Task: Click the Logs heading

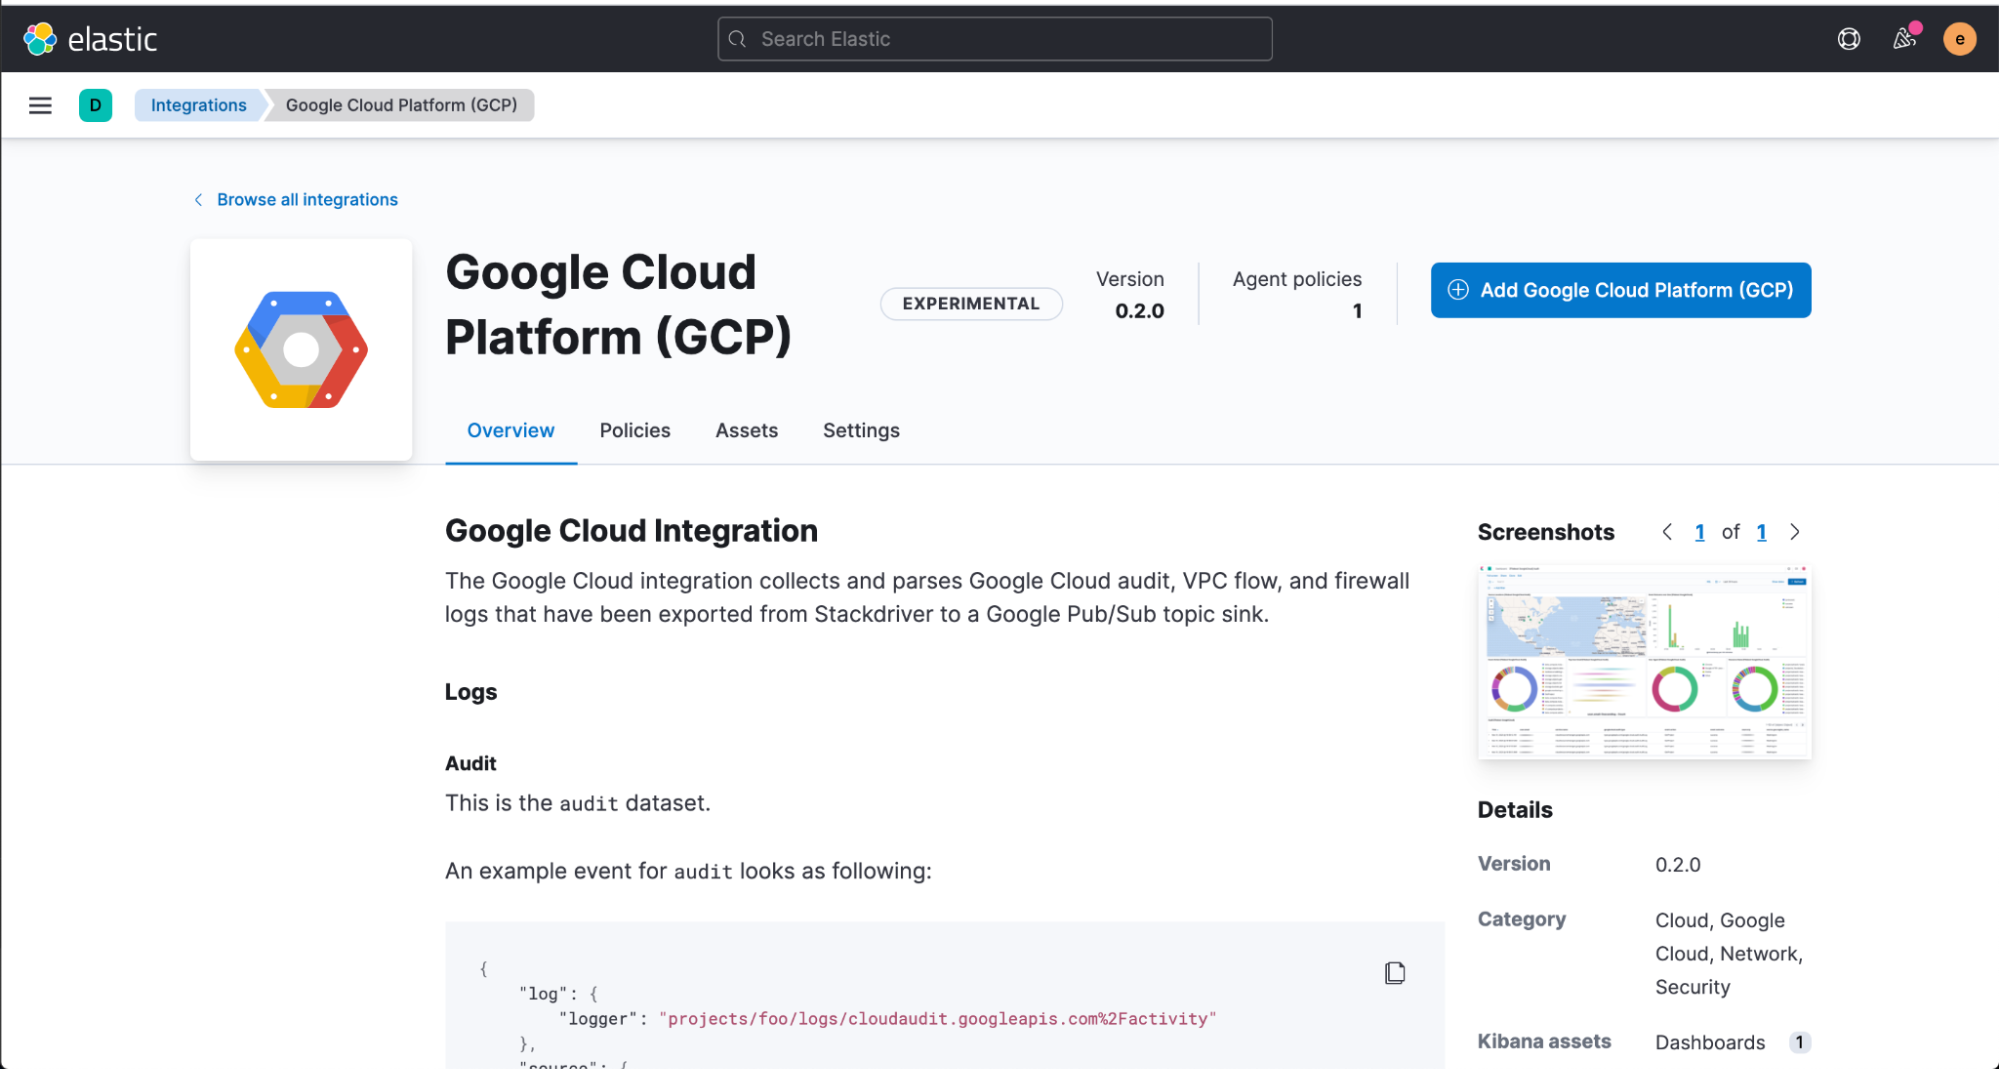Action: (471, 692)
